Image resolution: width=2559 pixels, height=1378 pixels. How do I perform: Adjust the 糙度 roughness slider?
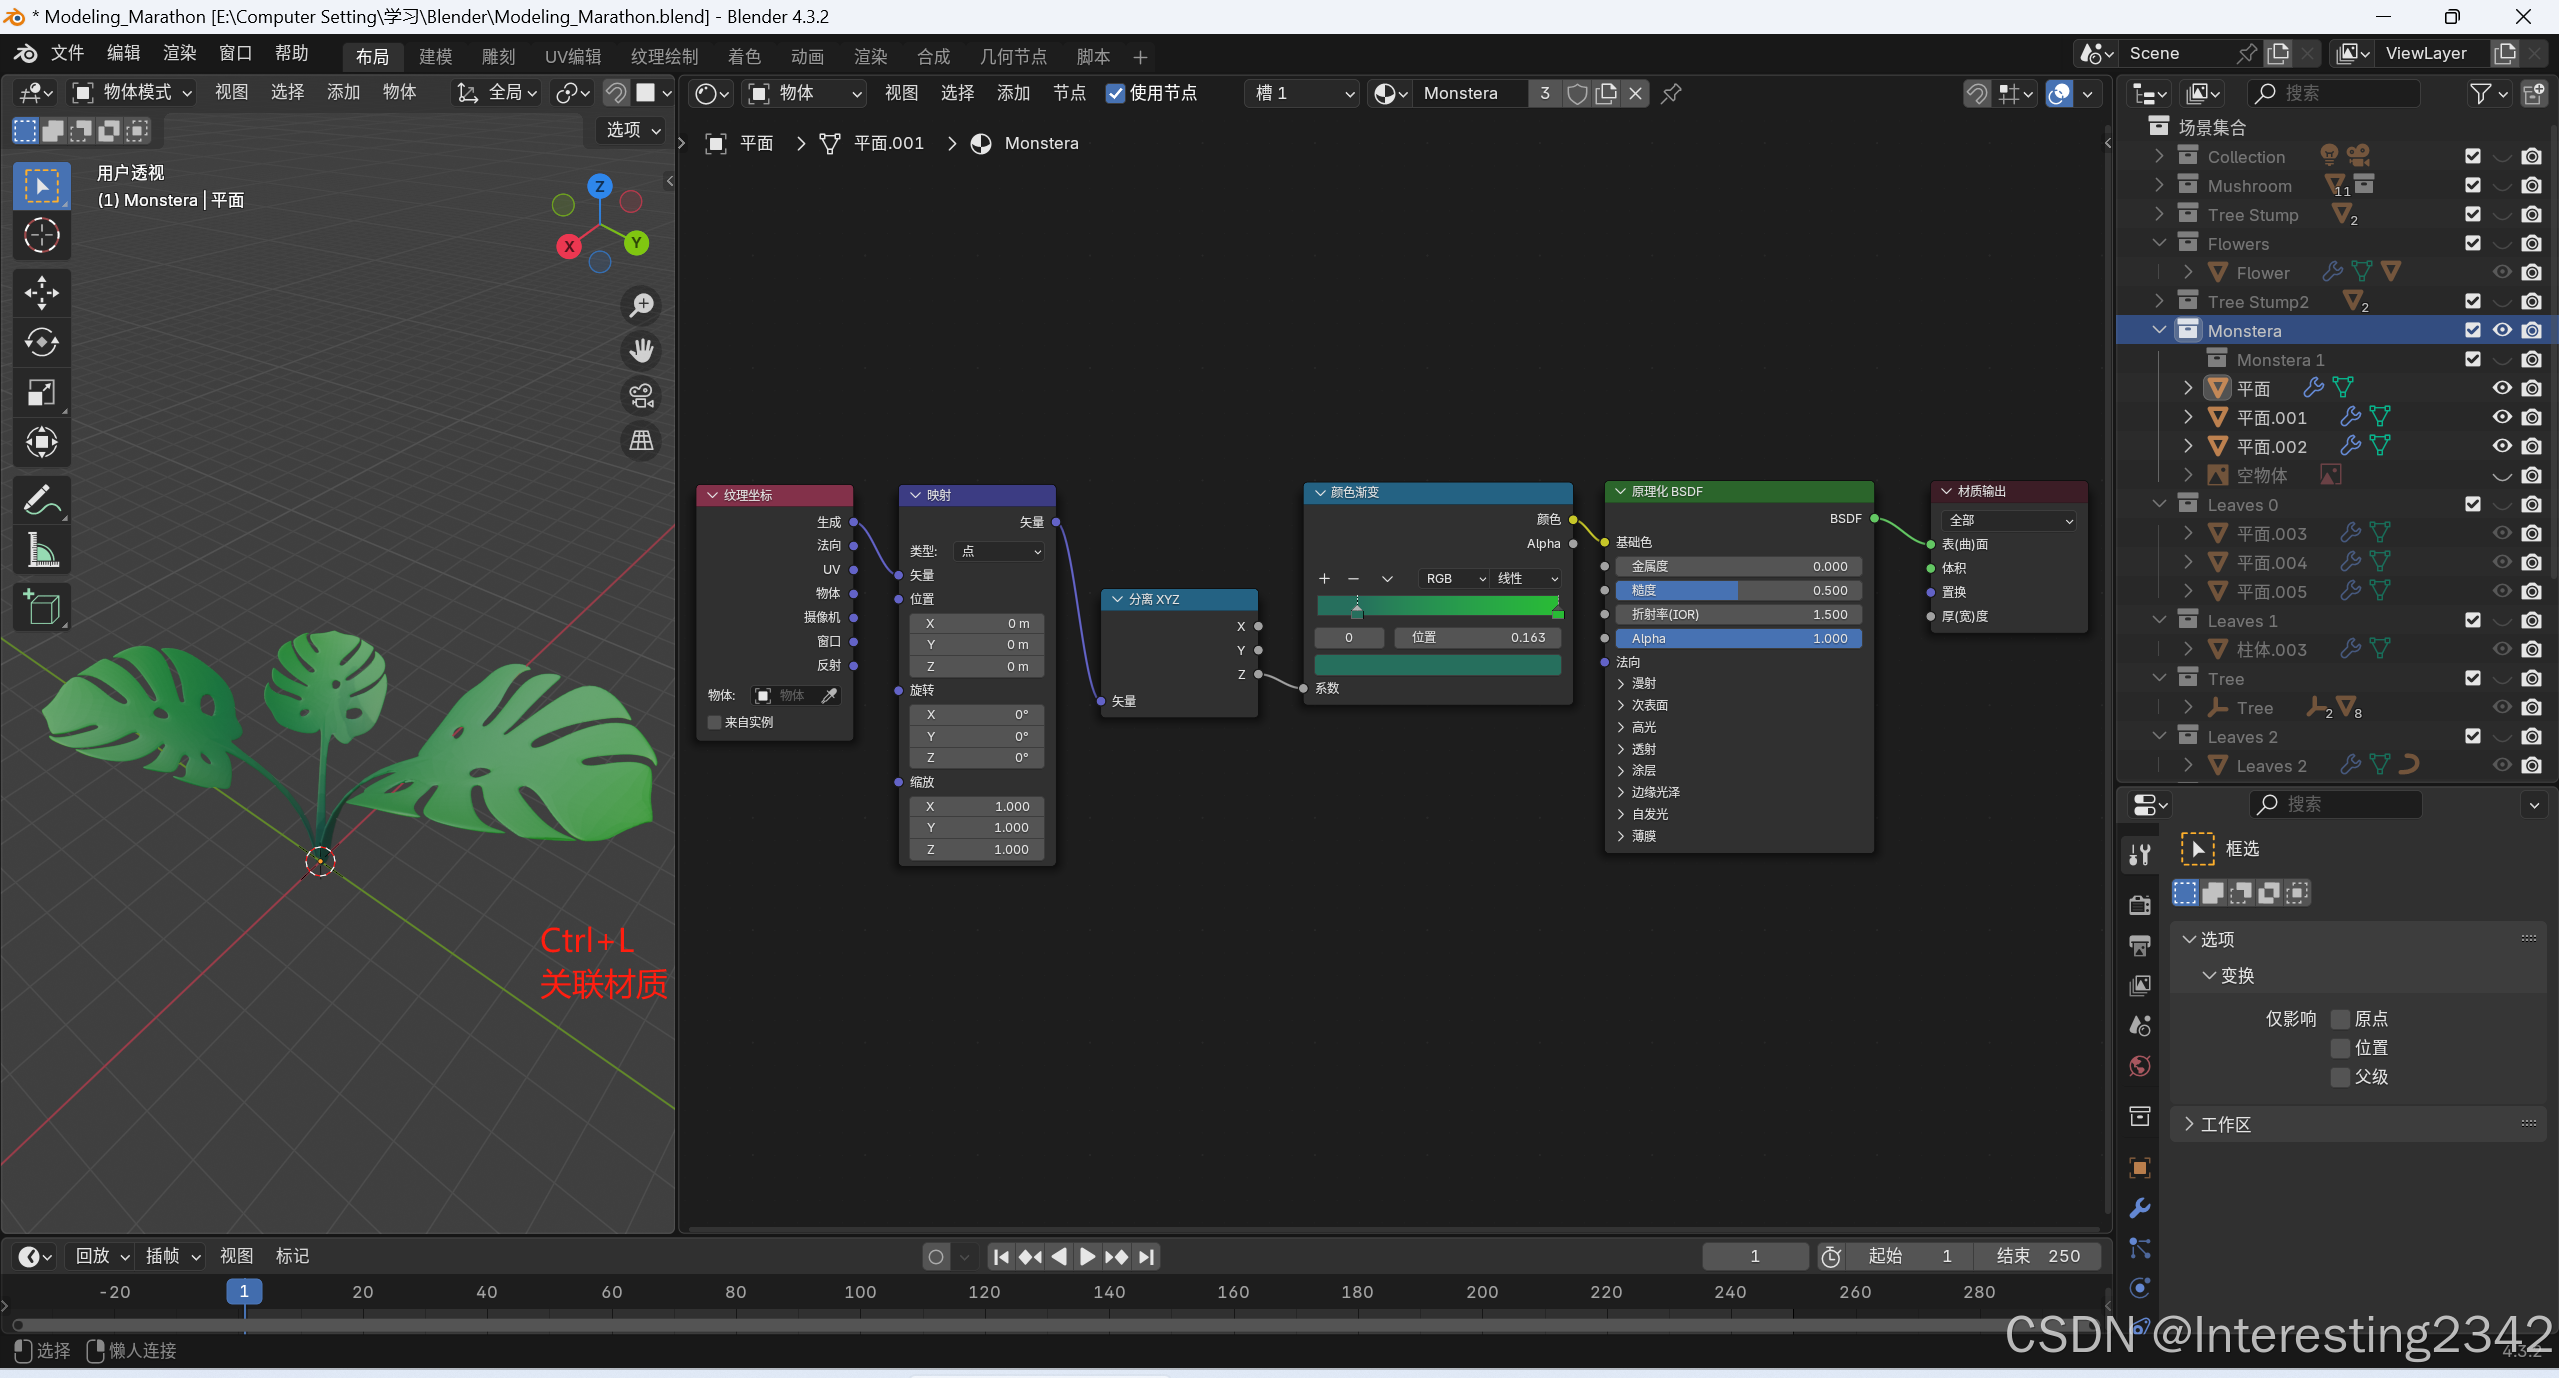click(1738, 590)
